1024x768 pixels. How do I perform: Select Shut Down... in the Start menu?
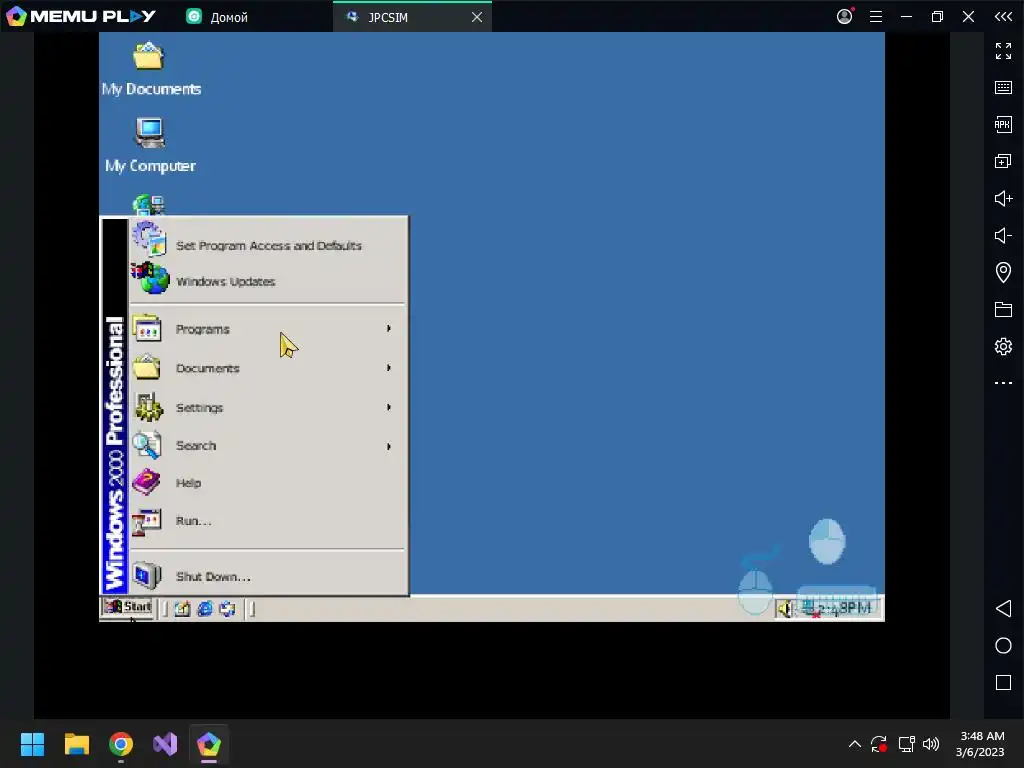pyautogui.click(x=268, y=577)
